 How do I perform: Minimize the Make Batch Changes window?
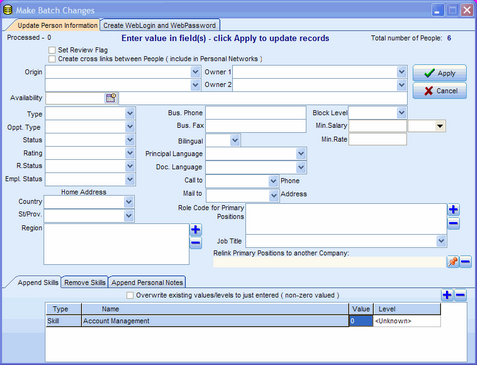click(x=437, y=10)
